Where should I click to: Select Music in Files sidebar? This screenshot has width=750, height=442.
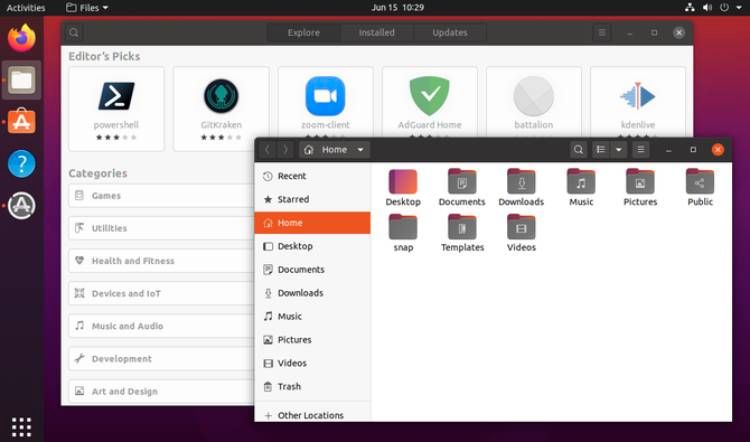[x=312, y=316]
